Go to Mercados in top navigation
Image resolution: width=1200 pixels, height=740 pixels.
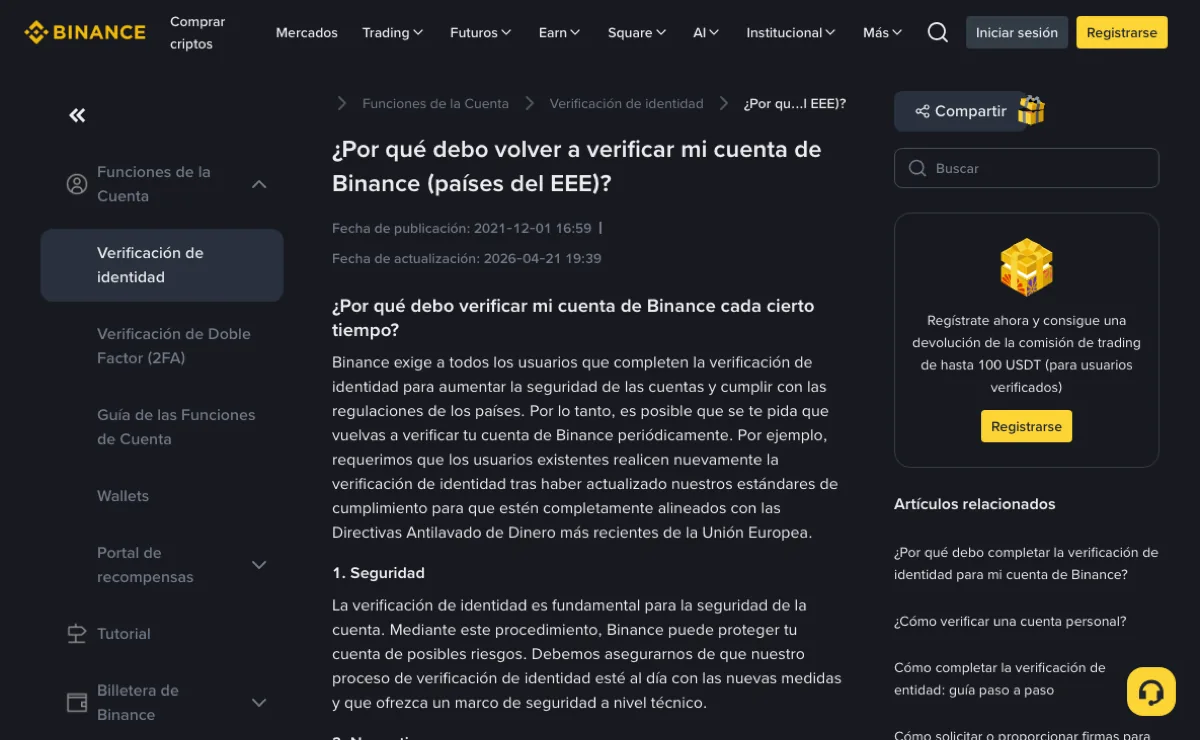click(x=306, y=32)
